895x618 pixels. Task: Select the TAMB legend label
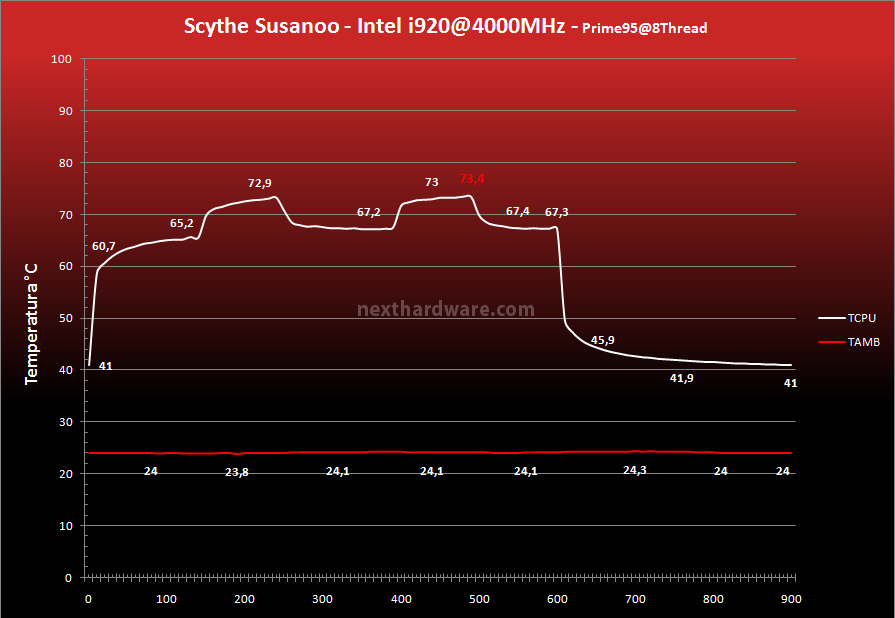pyautogui.click(x=864, y=342)
